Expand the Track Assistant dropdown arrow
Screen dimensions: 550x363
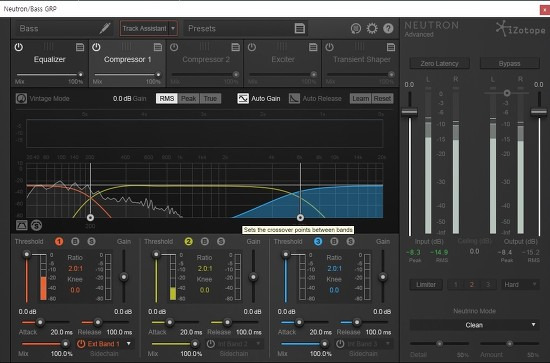[x=173, y=28]
